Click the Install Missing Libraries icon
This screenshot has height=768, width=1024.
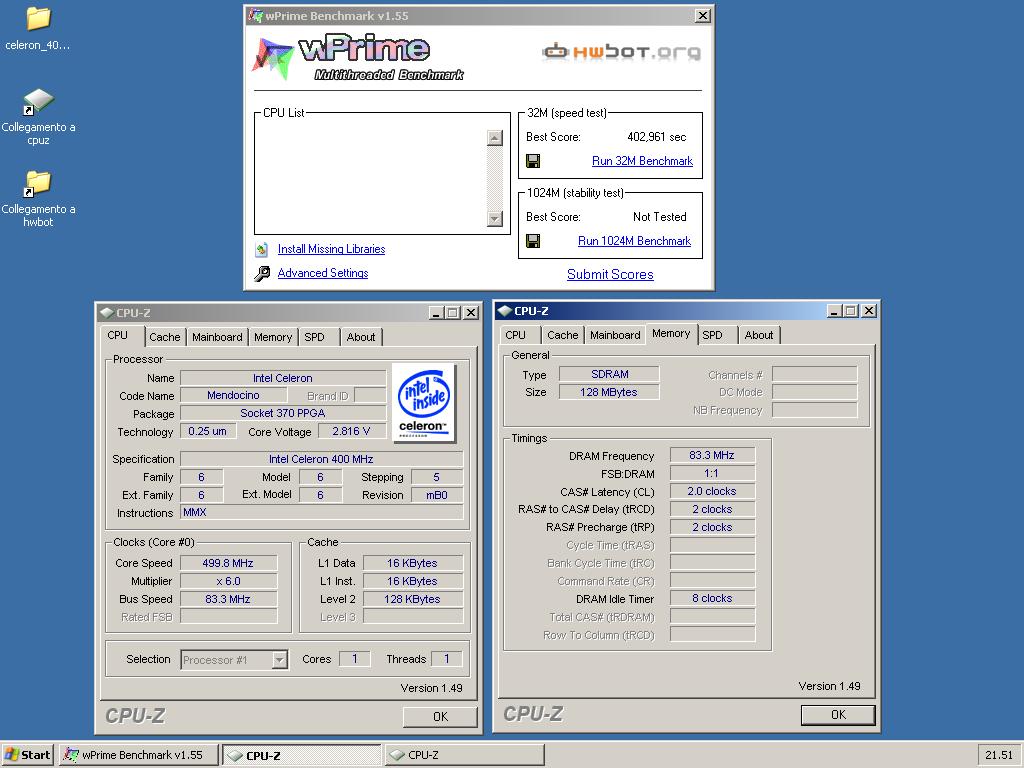point(262,249)
